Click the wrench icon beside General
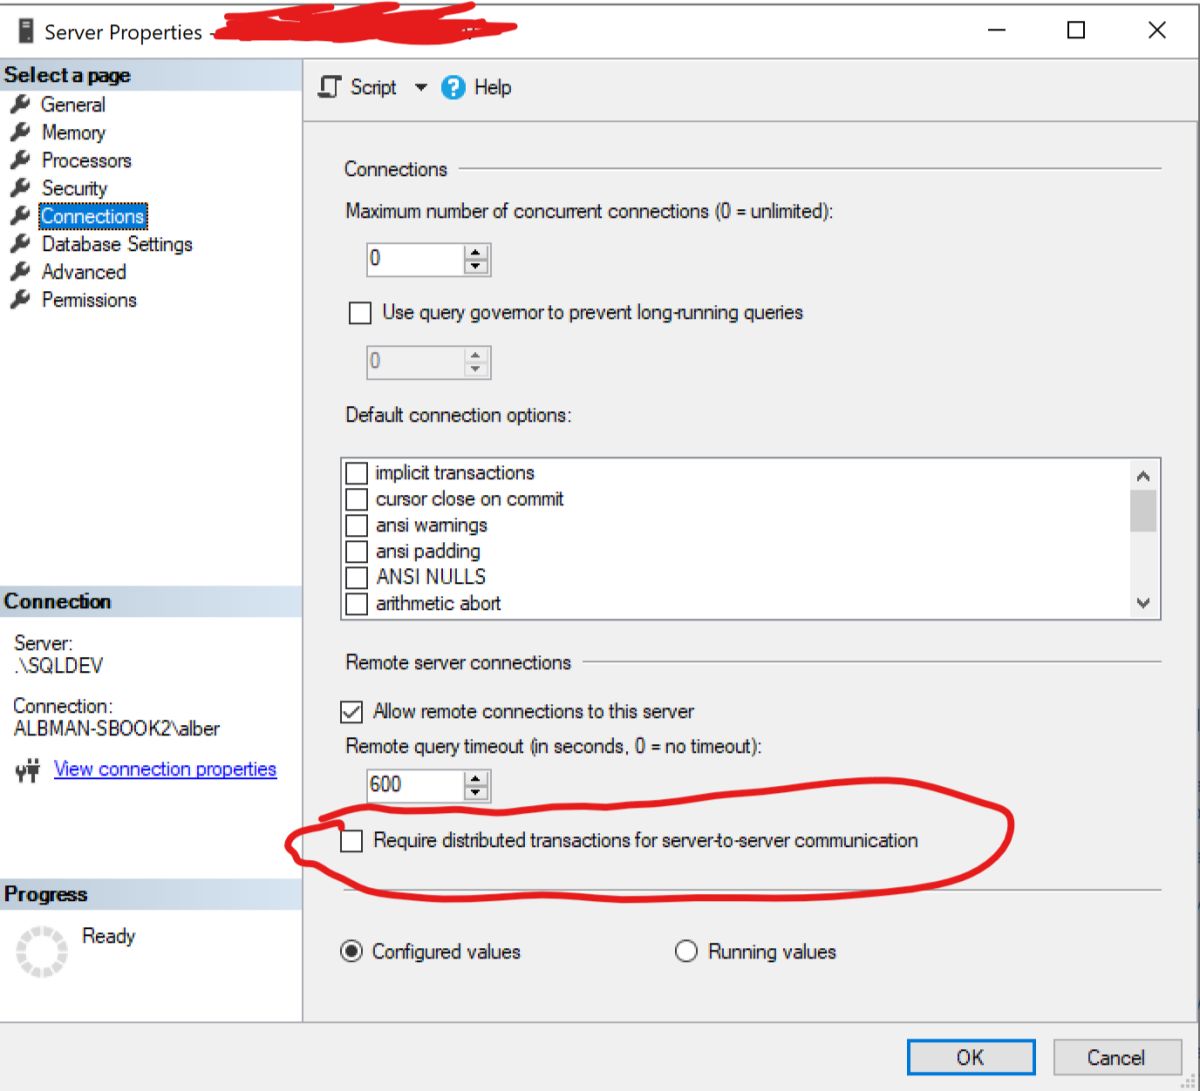This screenshot has height=1091, width=1200. (x=20, y=104)
